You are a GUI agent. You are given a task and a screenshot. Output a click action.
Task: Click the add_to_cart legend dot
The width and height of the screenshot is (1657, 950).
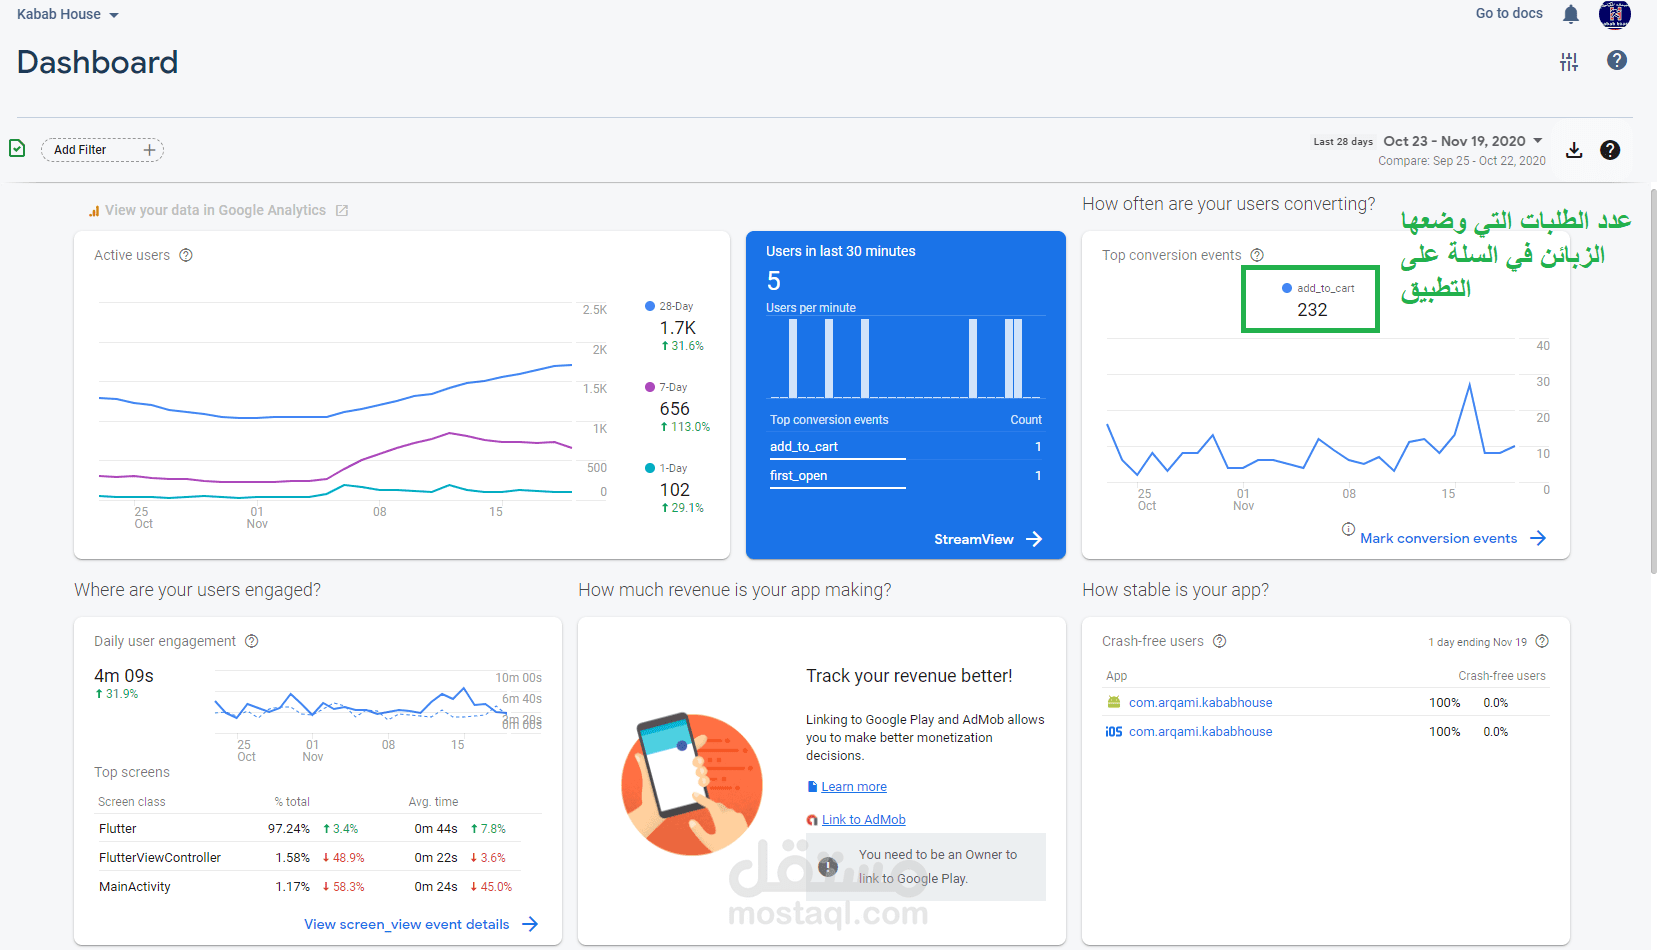pyautogui.click(x=1287, y=288)
